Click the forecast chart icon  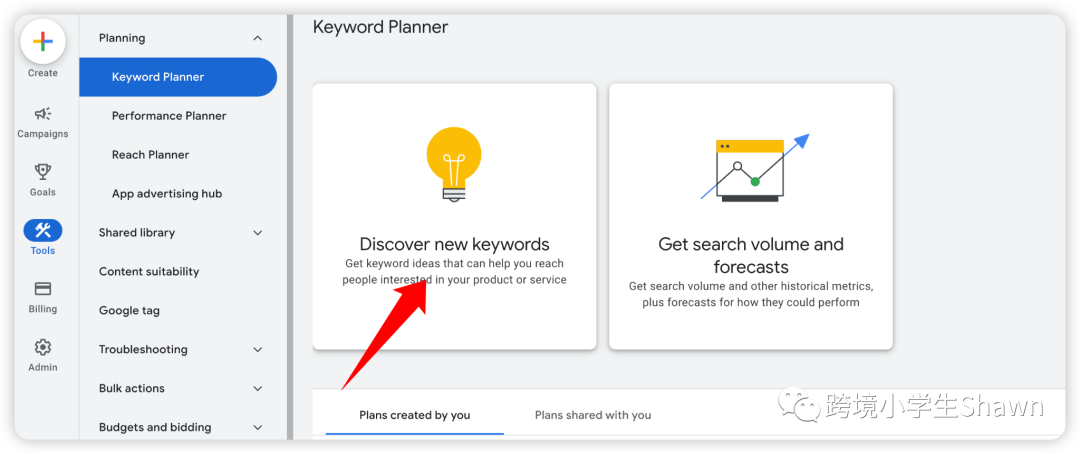point(755,168)
